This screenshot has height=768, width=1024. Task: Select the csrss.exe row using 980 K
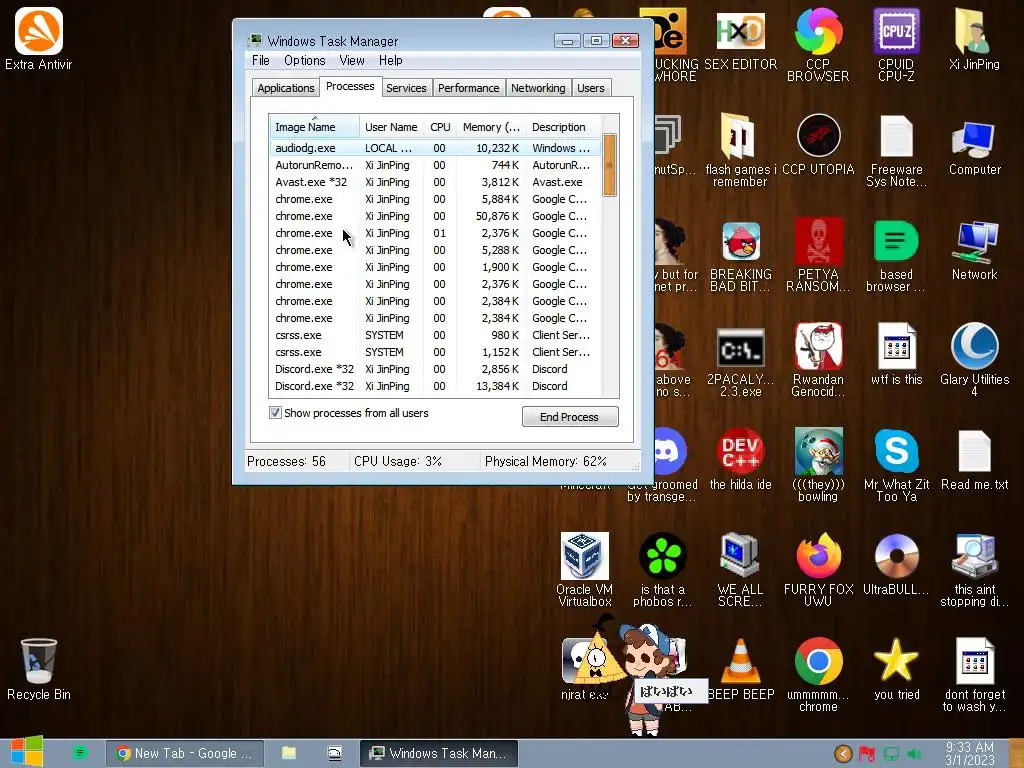click(435, 335)
